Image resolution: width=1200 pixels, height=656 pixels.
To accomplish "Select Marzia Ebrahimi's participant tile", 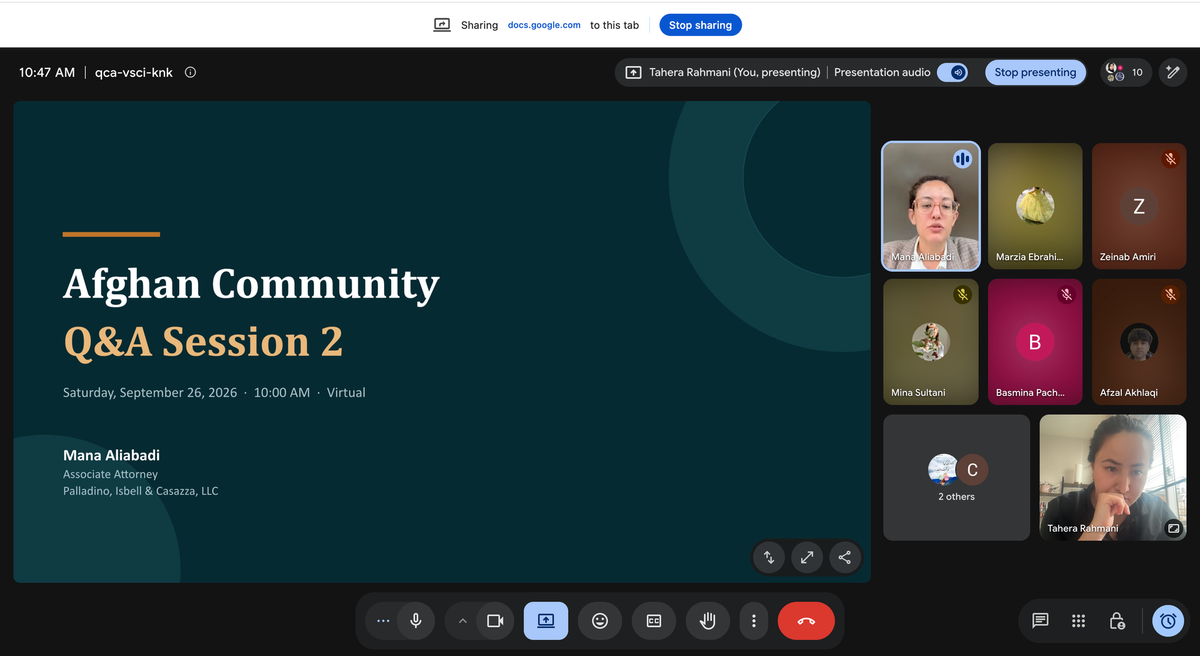I will (x=1035, y=206).
